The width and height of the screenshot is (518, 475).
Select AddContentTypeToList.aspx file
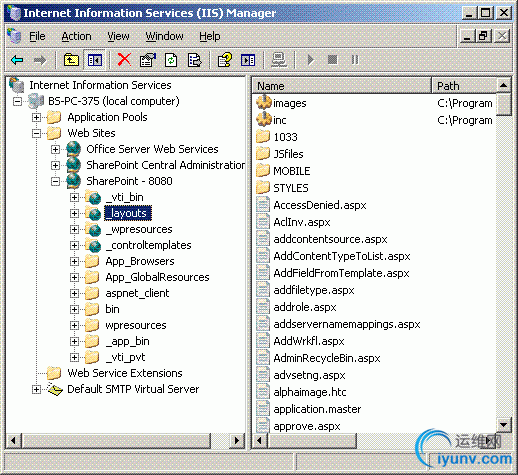[342, 256]
